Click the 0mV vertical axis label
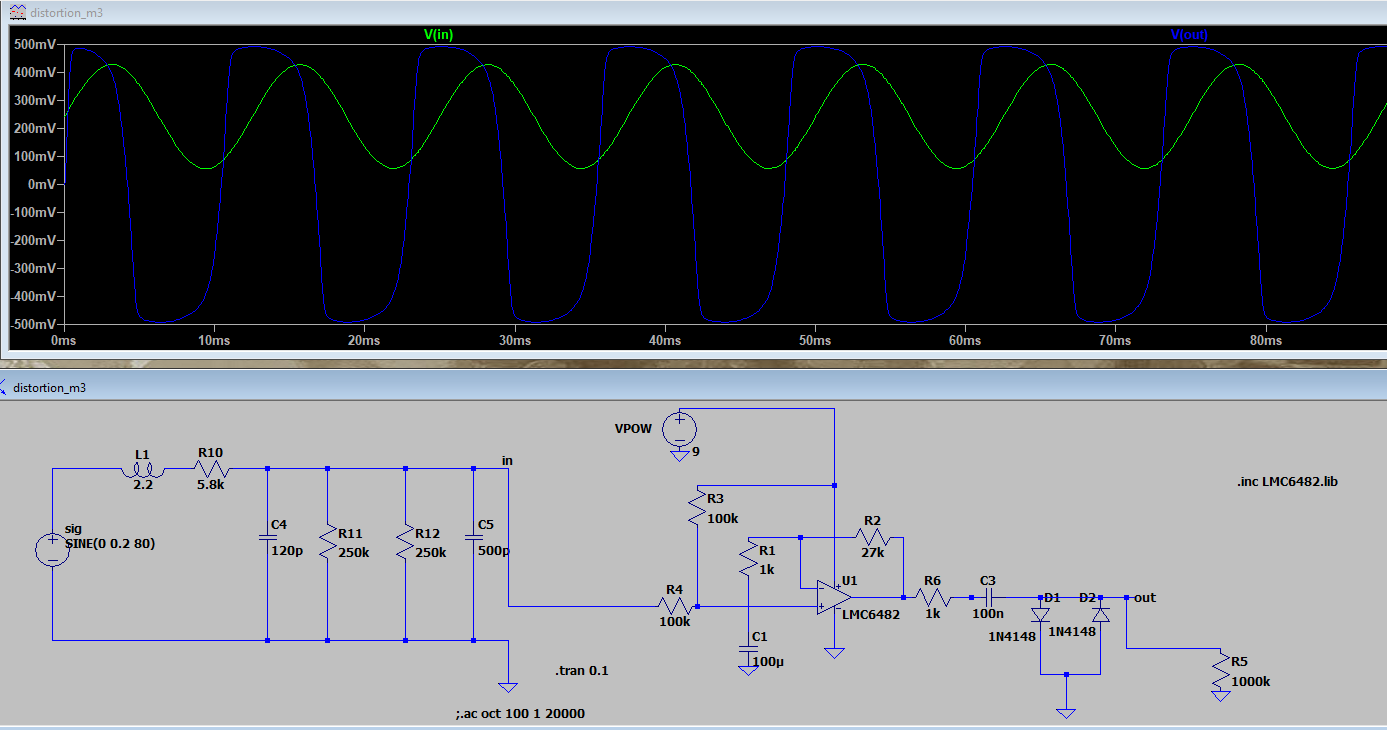This screenshot has height=730, width=1387. [x=41, y=185]
